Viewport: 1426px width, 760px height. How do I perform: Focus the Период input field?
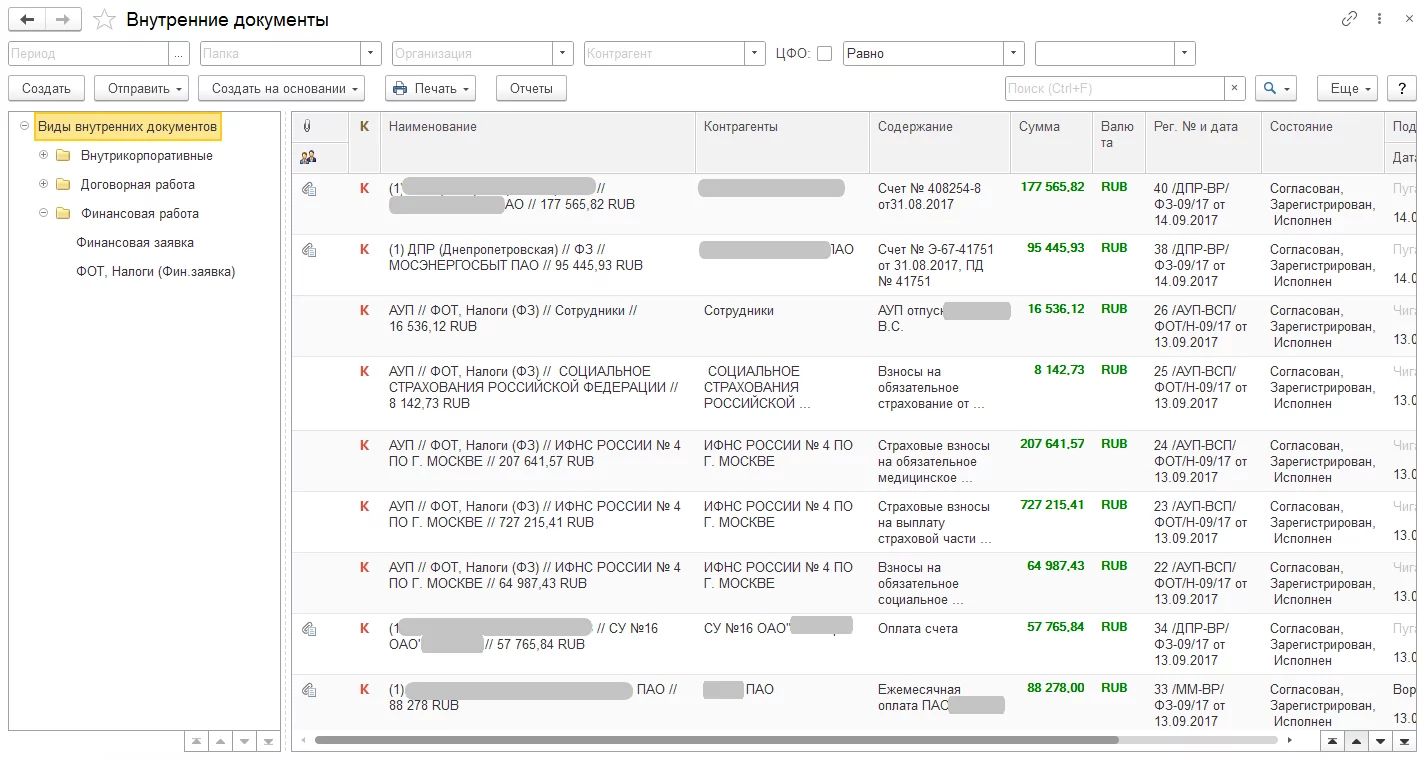click(89, 54)
